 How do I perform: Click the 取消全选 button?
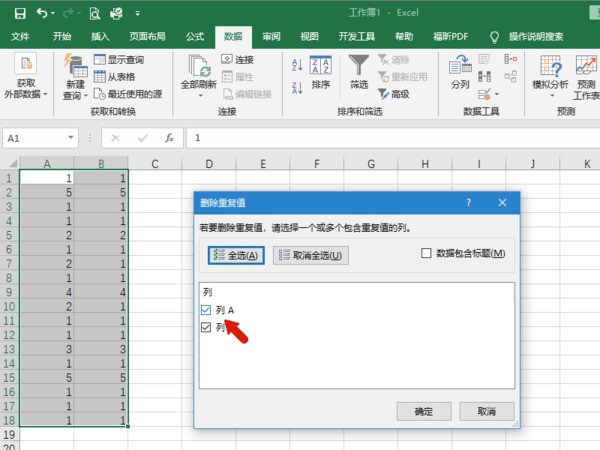tap(311, 256)
